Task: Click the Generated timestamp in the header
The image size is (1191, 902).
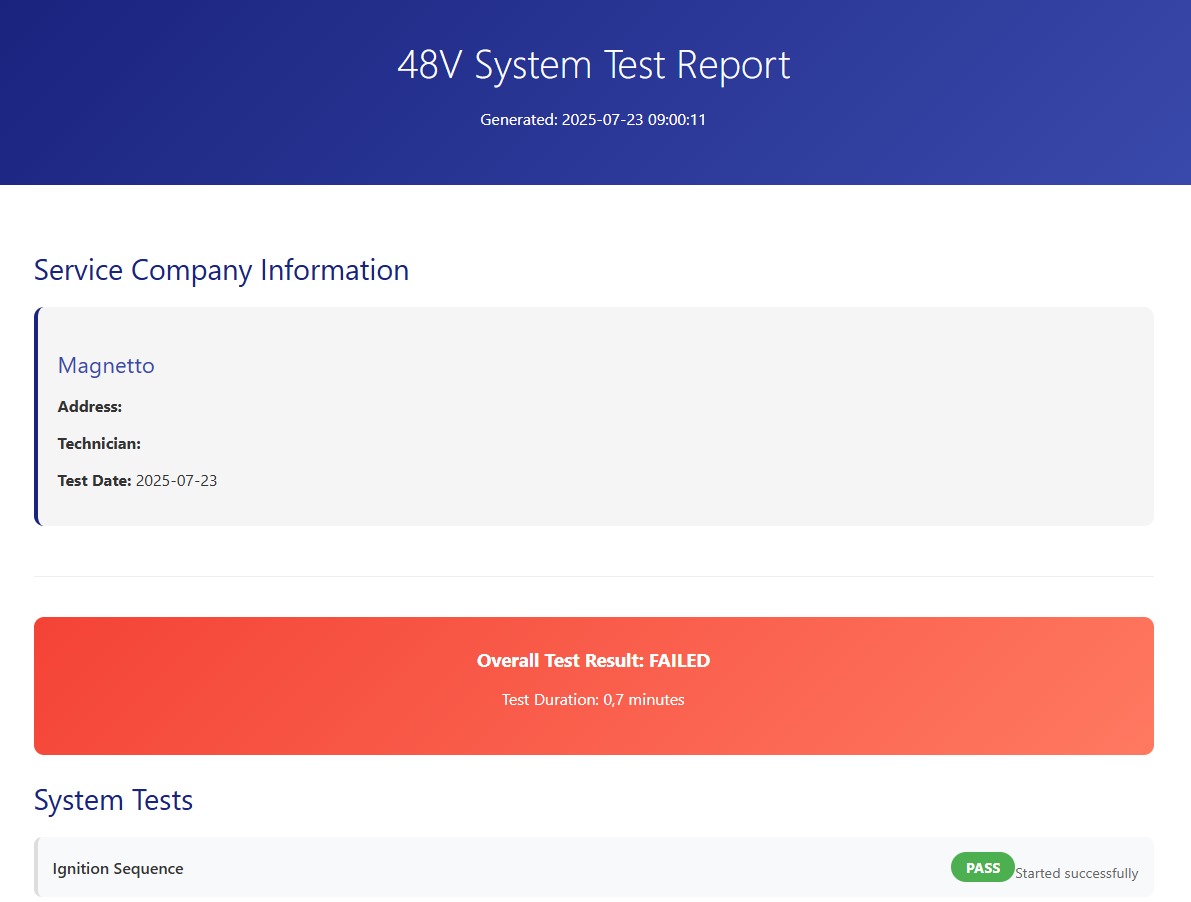Action: (x=593, y=119)
